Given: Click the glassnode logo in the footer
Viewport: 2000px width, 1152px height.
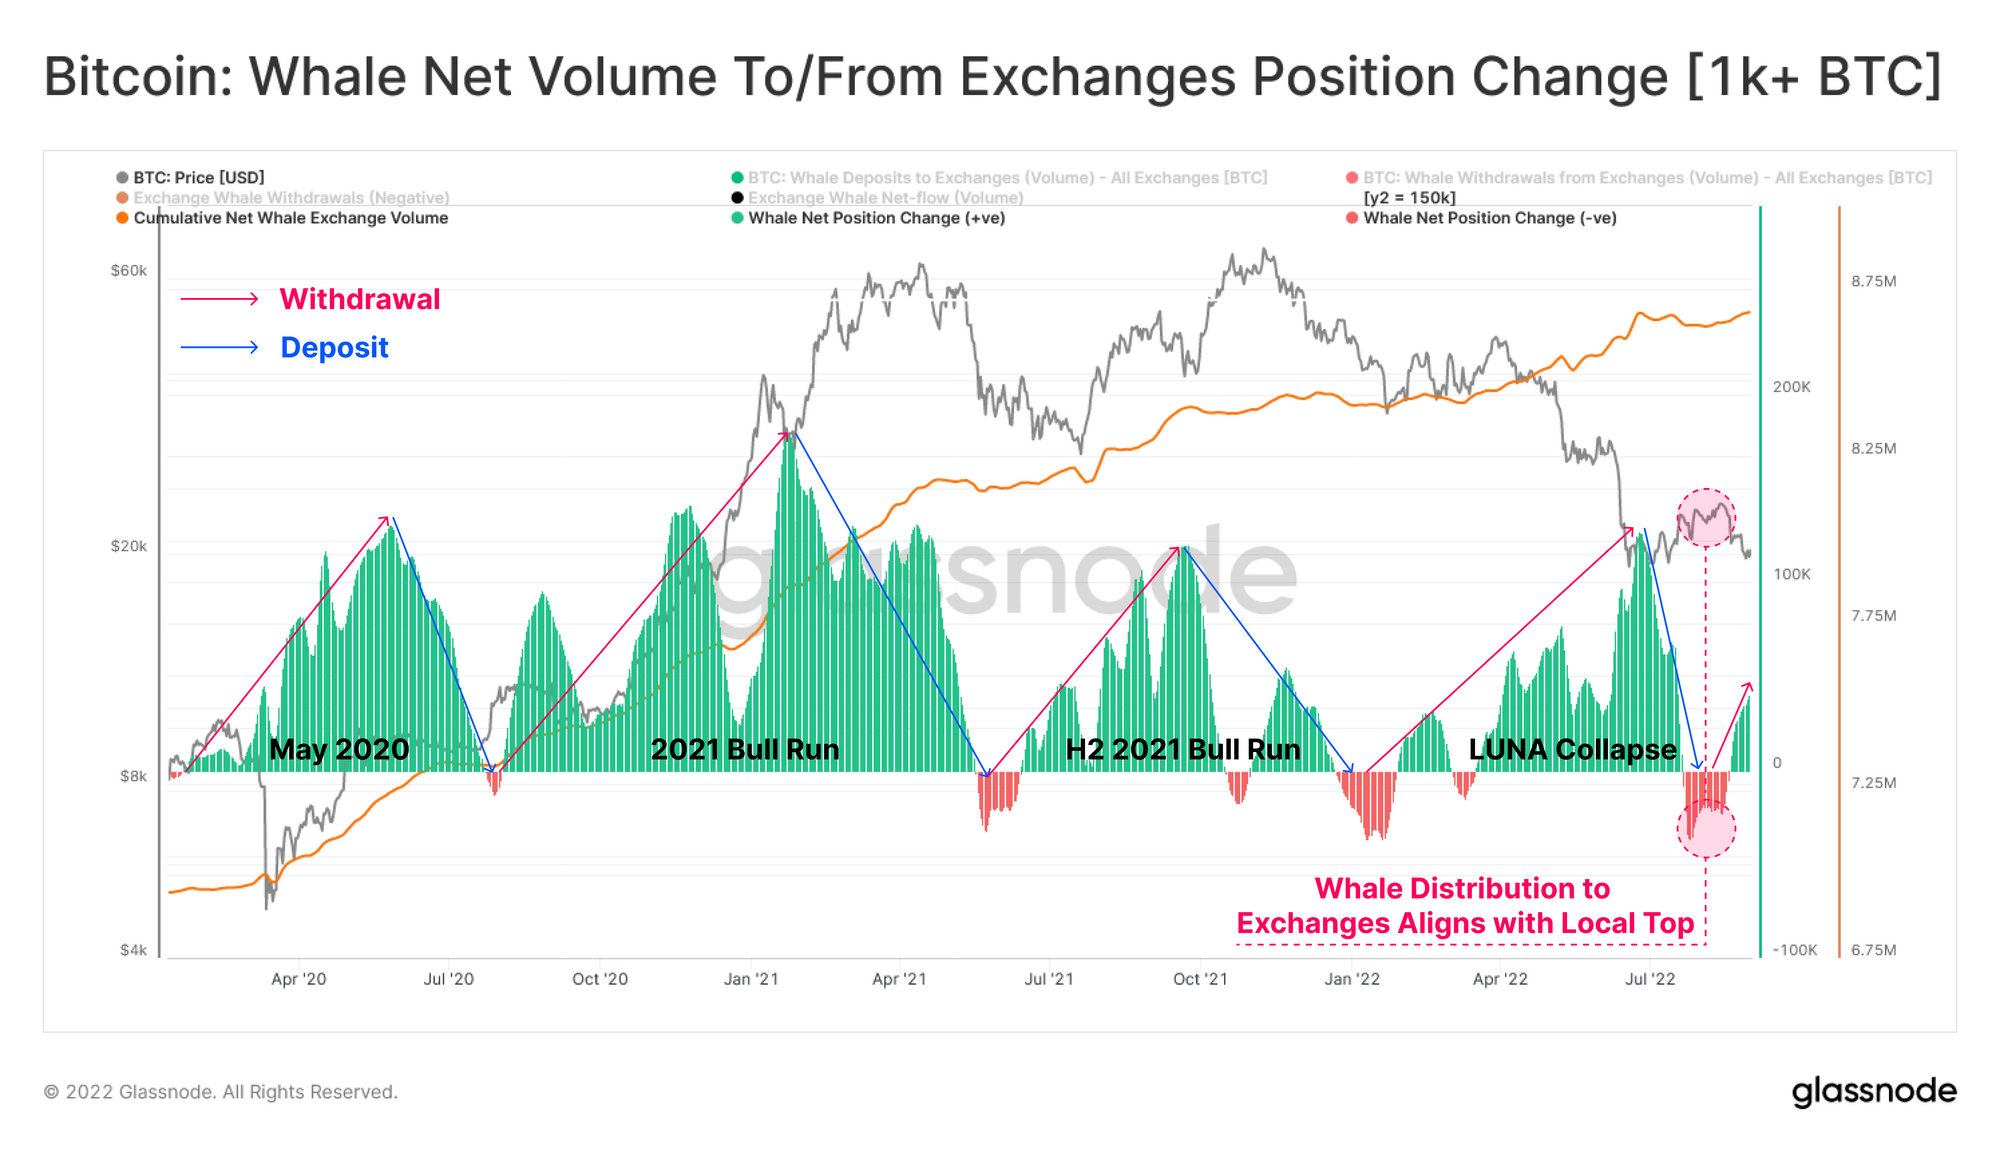Looking at the screenshot, I should pyautogui.click(x=1873, y=1091).
